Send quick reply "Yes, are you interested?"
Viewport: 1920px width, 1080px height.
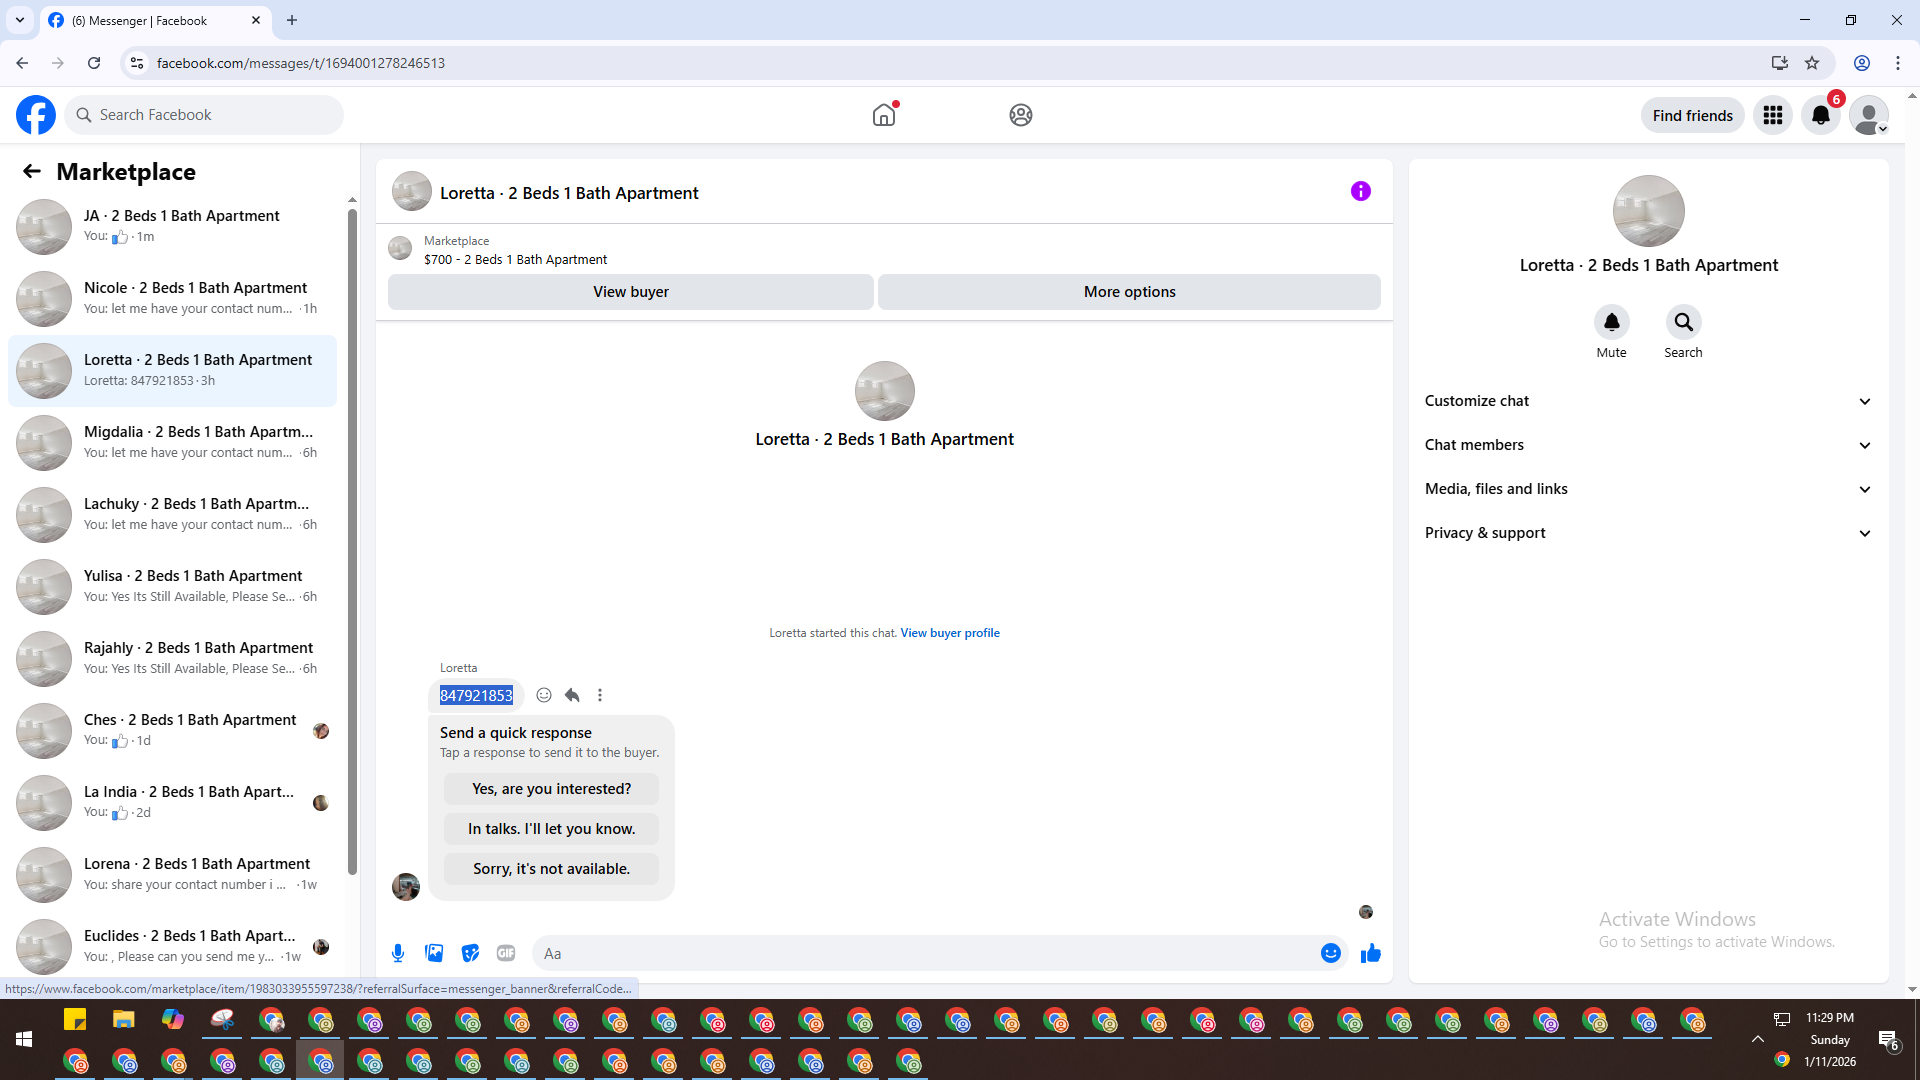(551, 789)
